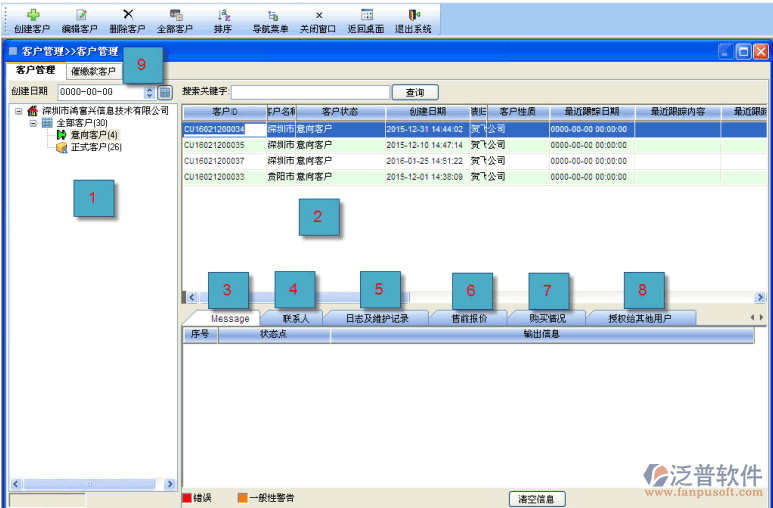Select the 深圳市鸿富兴信息技术有限公司 tree root
The width and height of the screenshot is (773, 508).
tap(105, 110)
